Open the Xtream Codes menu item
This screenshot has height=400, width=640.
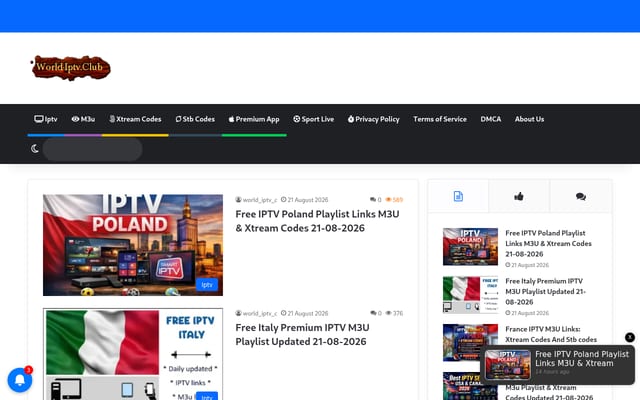(135, 119)
